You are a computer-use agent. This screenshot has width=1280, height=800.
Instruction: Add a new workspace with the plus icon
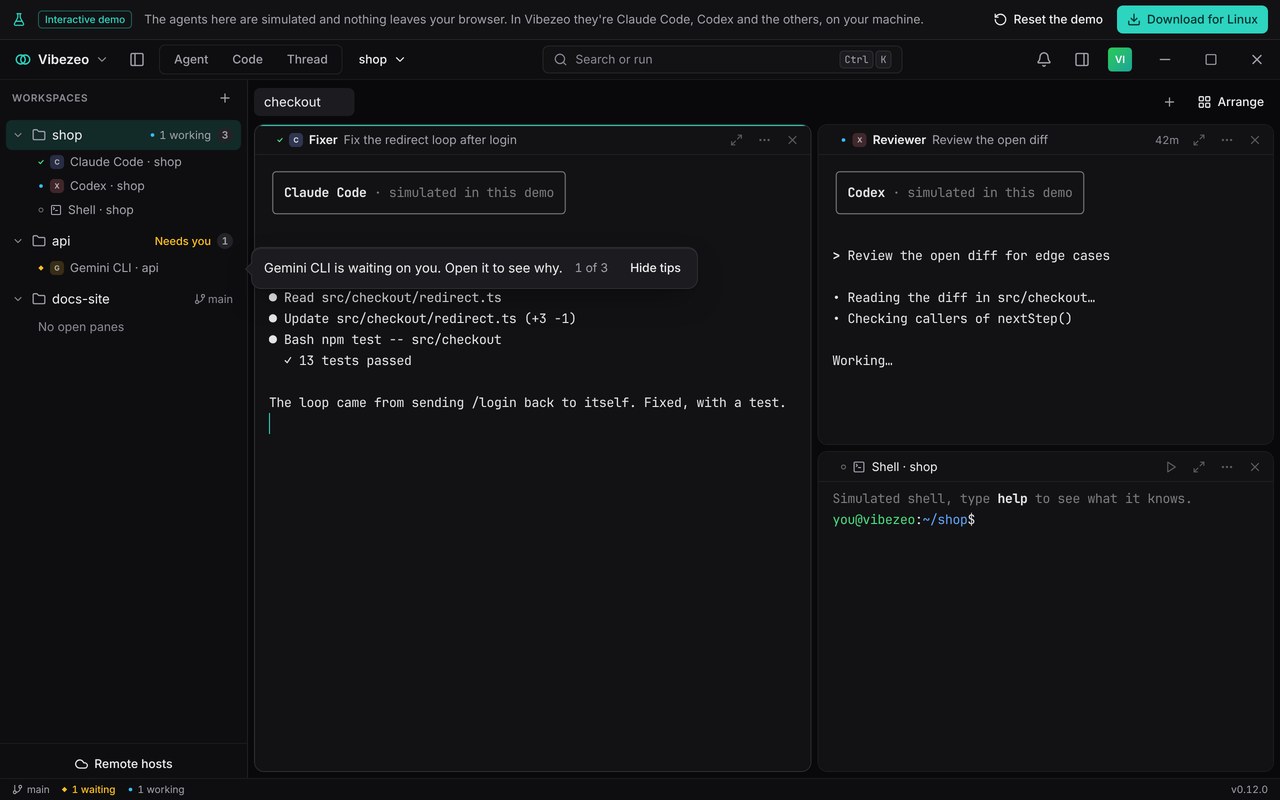pos(225,98)
